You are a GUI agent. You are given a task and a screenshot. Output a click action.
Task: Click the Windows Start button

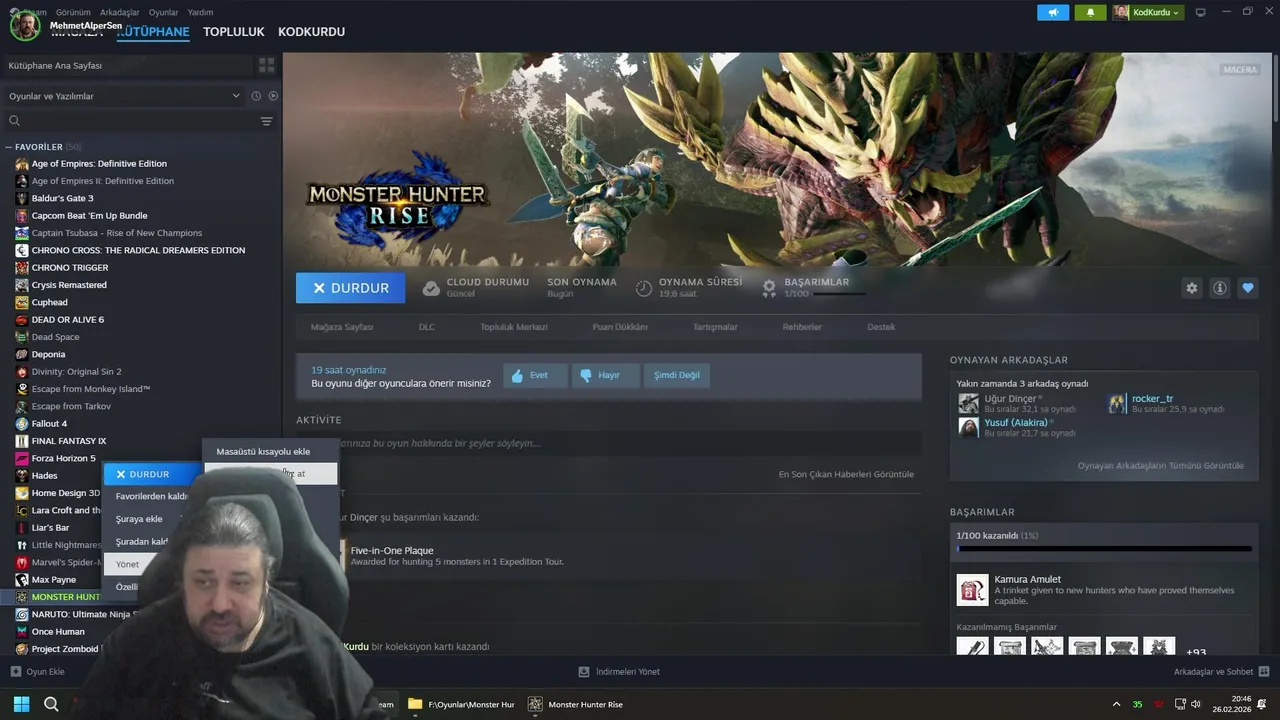click(21, 704)
